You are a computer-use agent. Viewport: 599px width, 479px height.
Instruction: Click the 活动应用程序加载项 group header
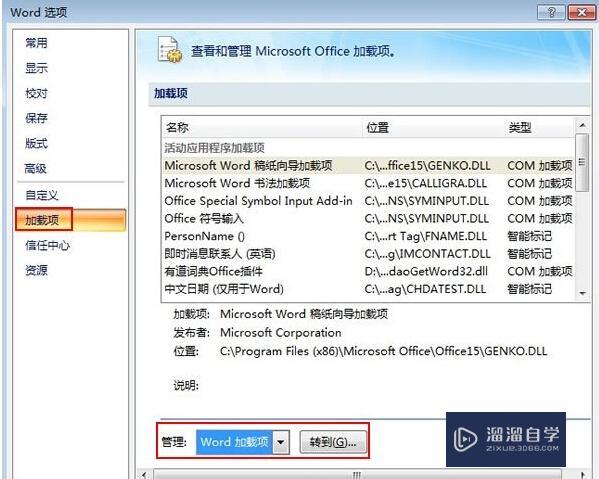point(214,148)
